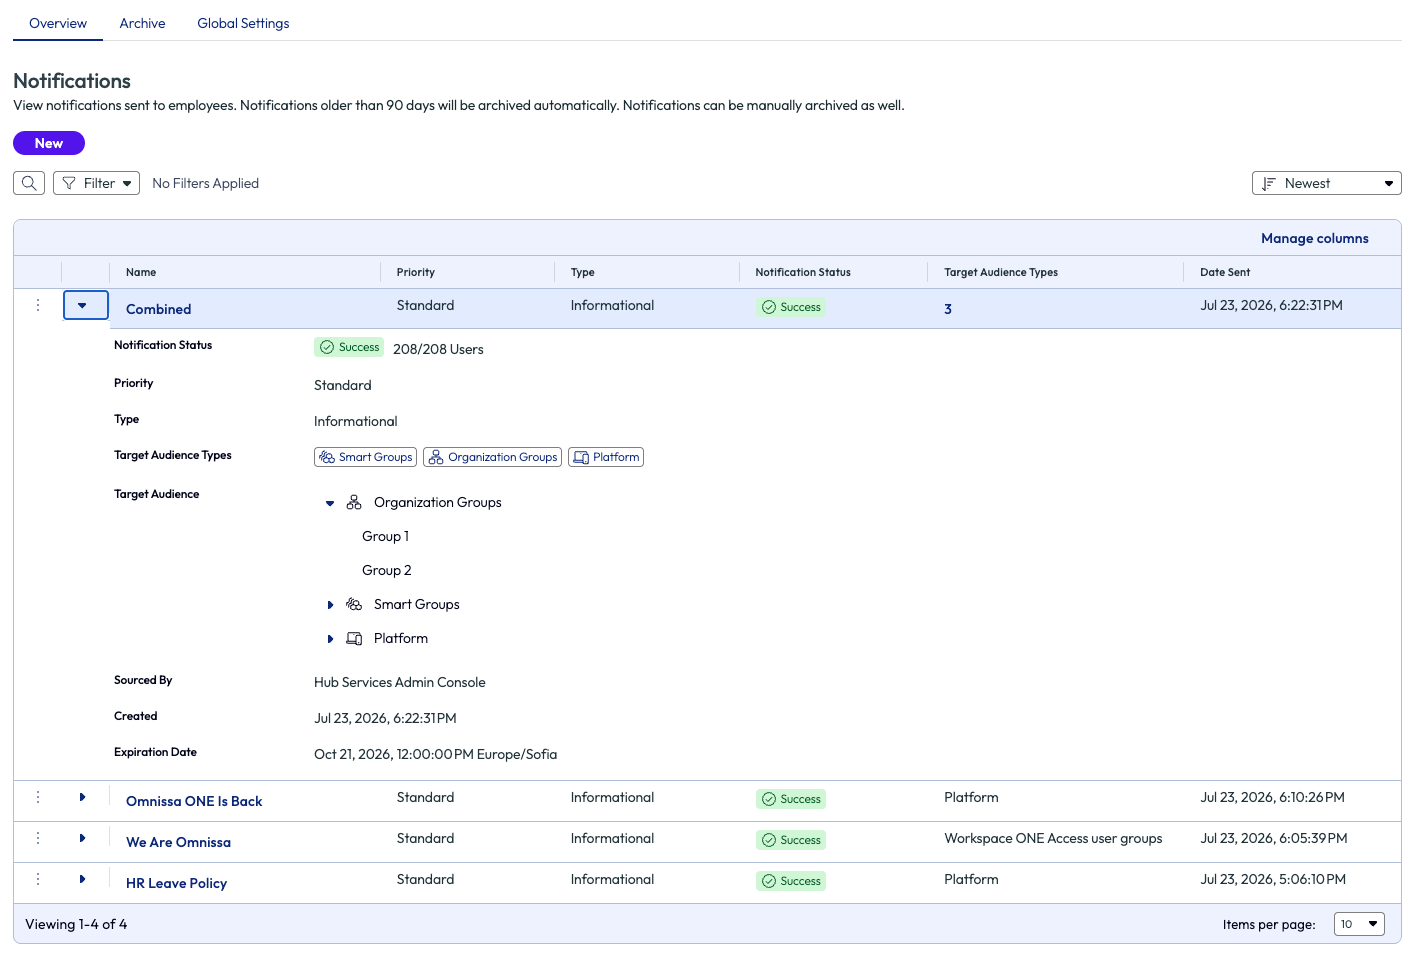Select Group 2 in the audience tree
The image size is (1414, 956).
tap(387, 570)
